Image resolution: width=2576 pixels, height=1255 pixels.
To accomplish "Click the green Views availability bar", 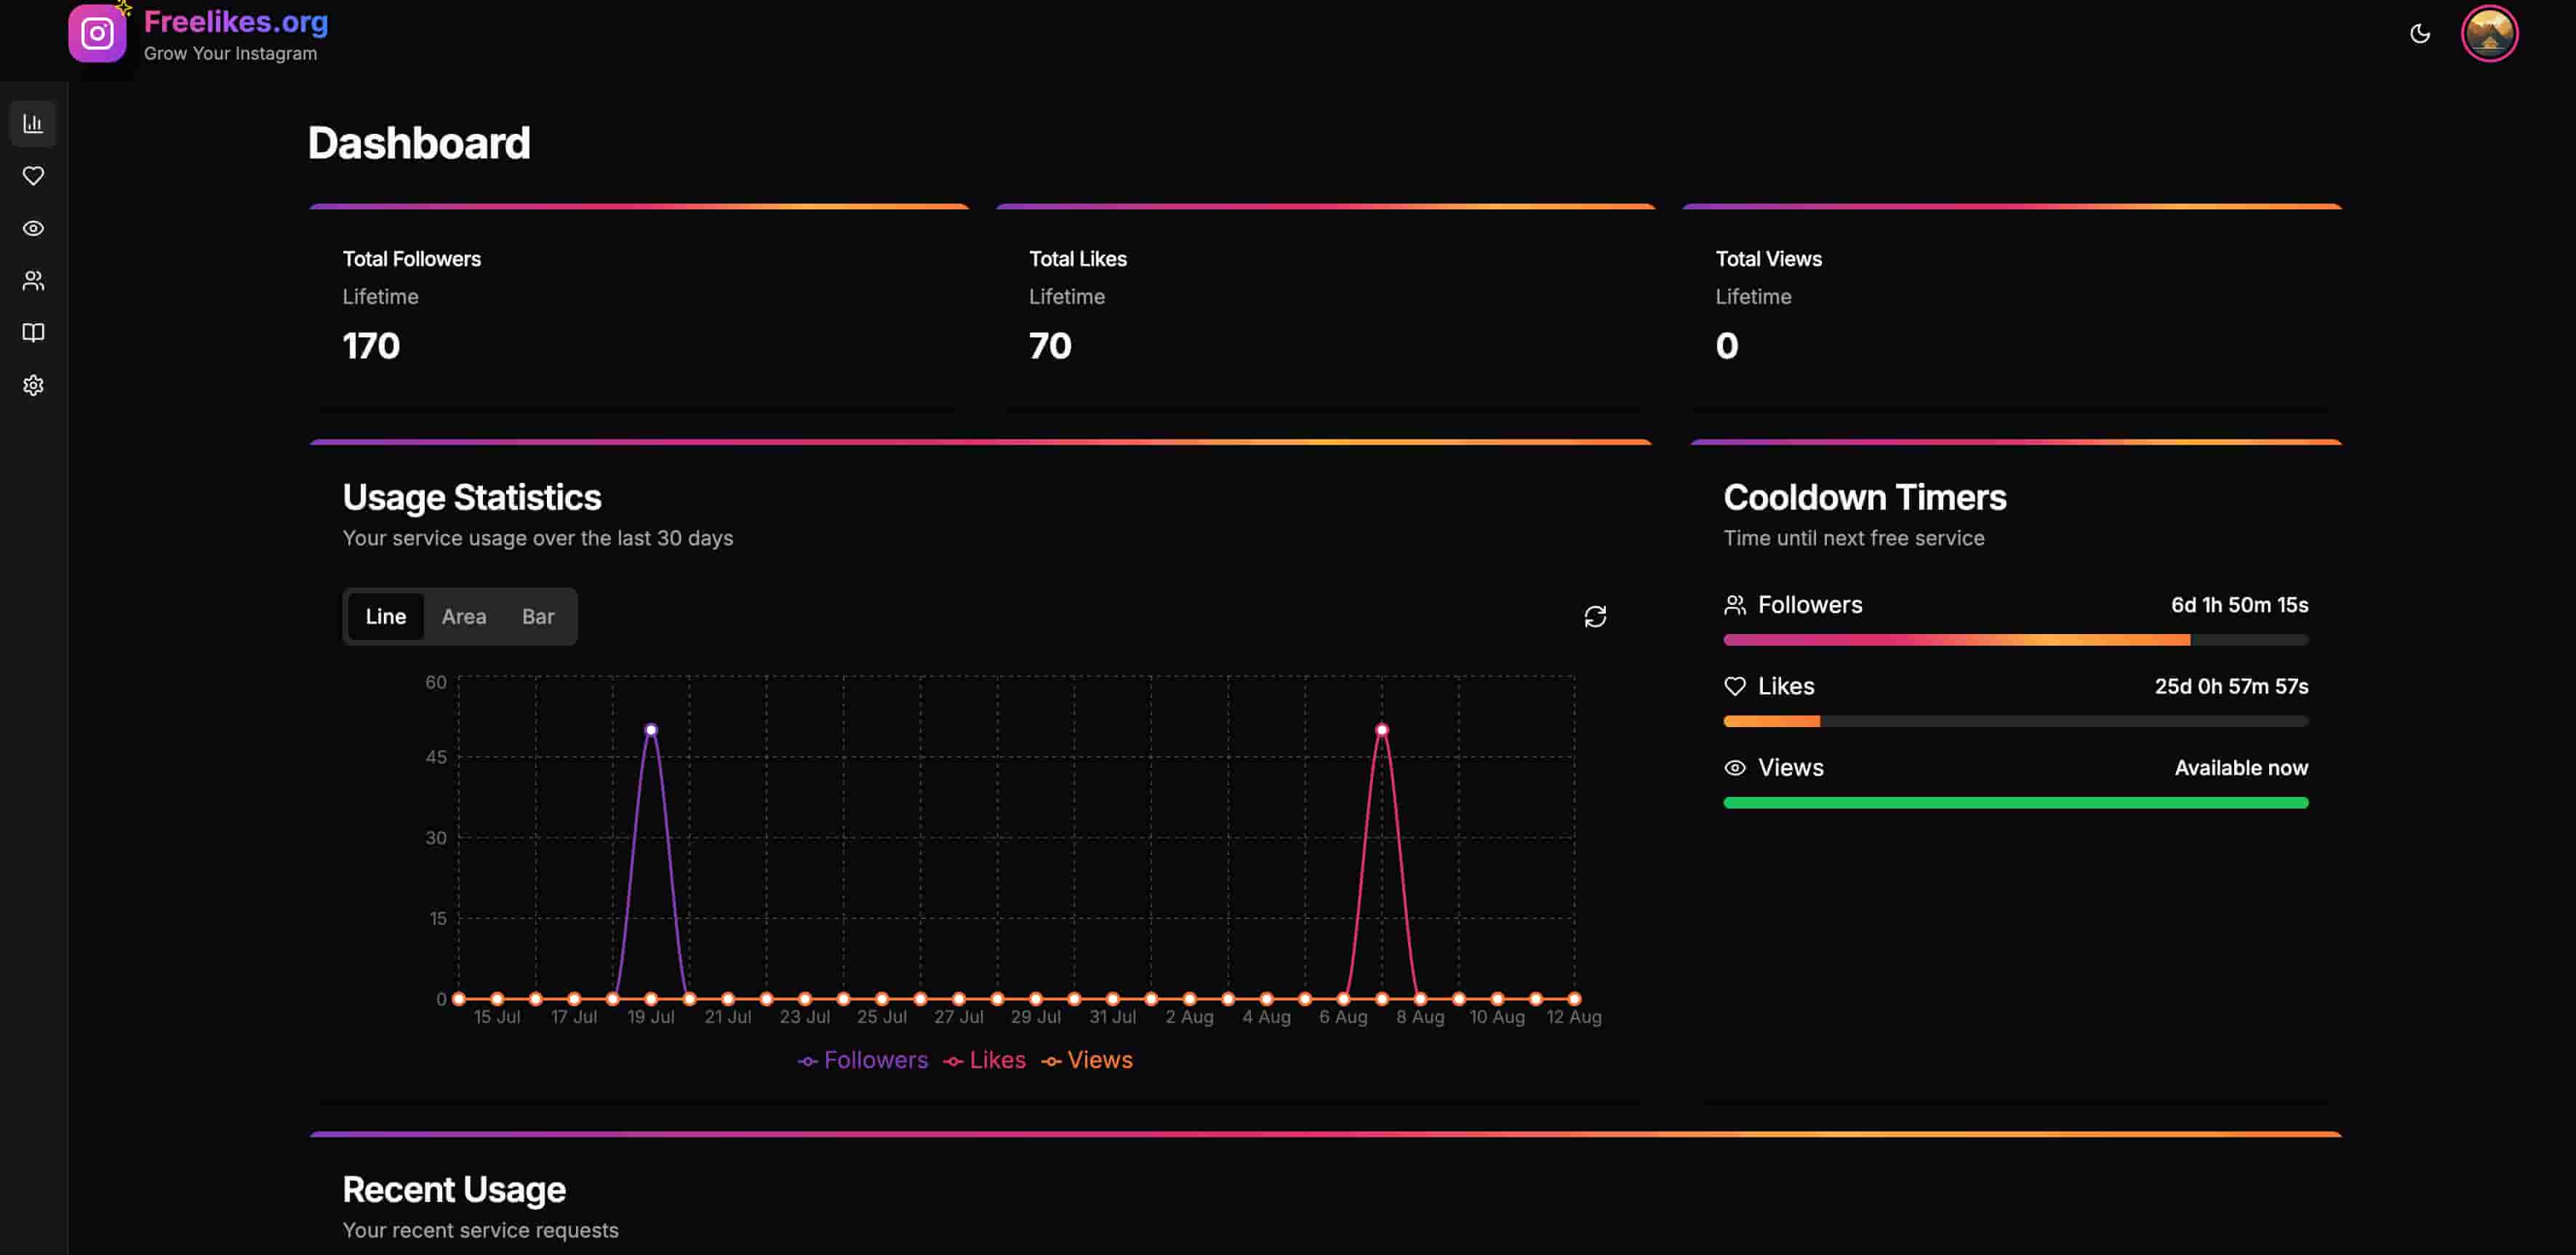I will point(2016,803).
